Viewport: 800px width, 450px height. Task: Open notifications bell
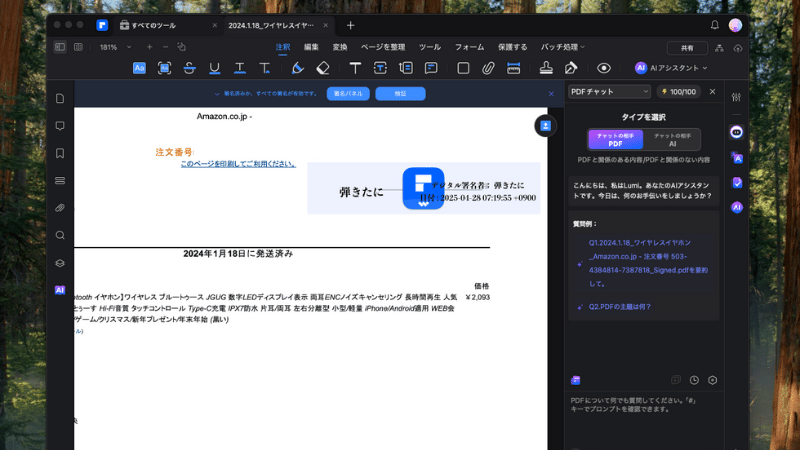(x=714, y=25)
